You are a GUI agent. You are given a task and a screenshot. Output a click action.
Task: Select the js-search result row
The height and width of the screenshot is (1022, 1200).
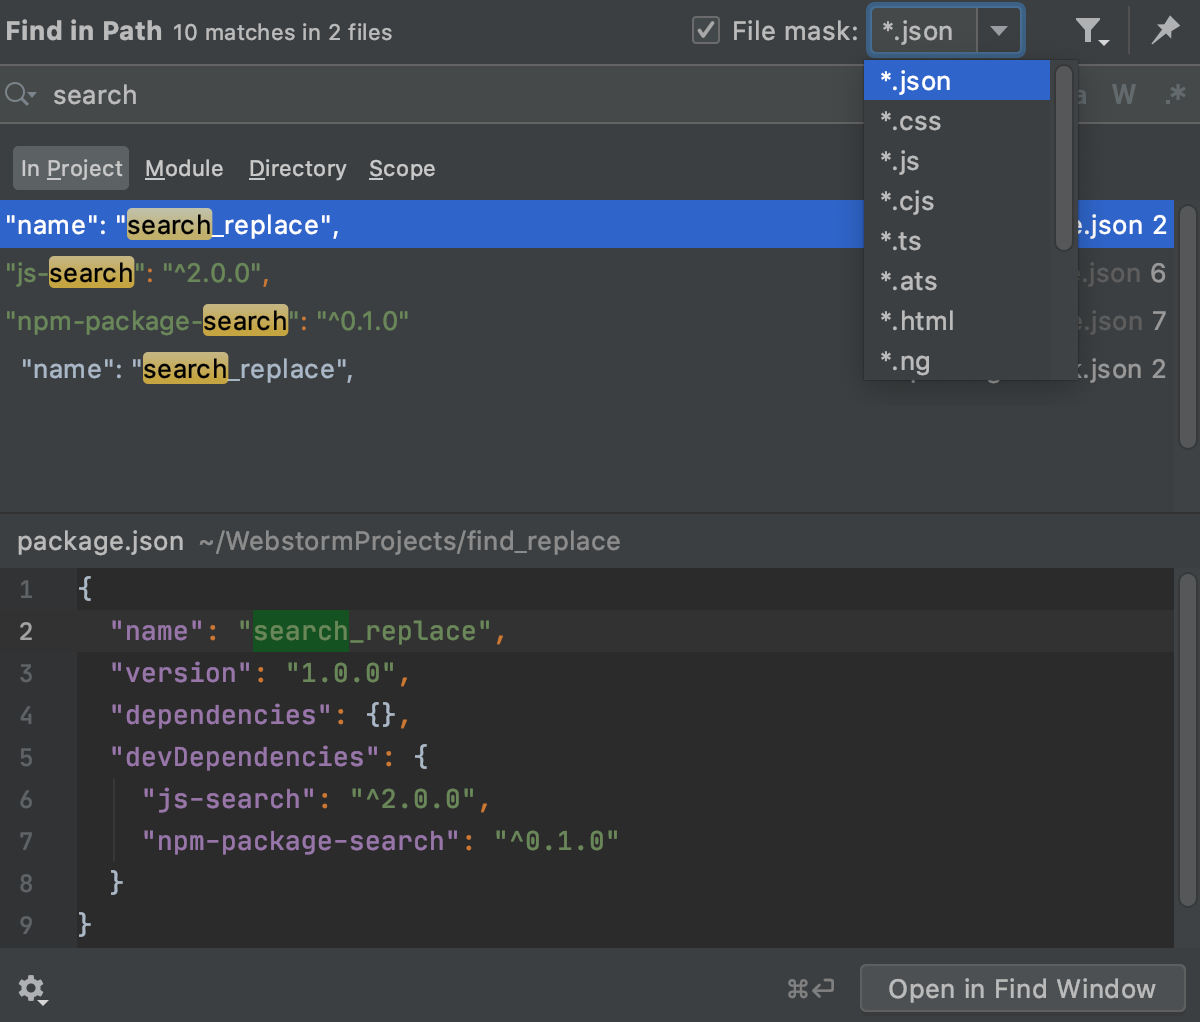400,273
